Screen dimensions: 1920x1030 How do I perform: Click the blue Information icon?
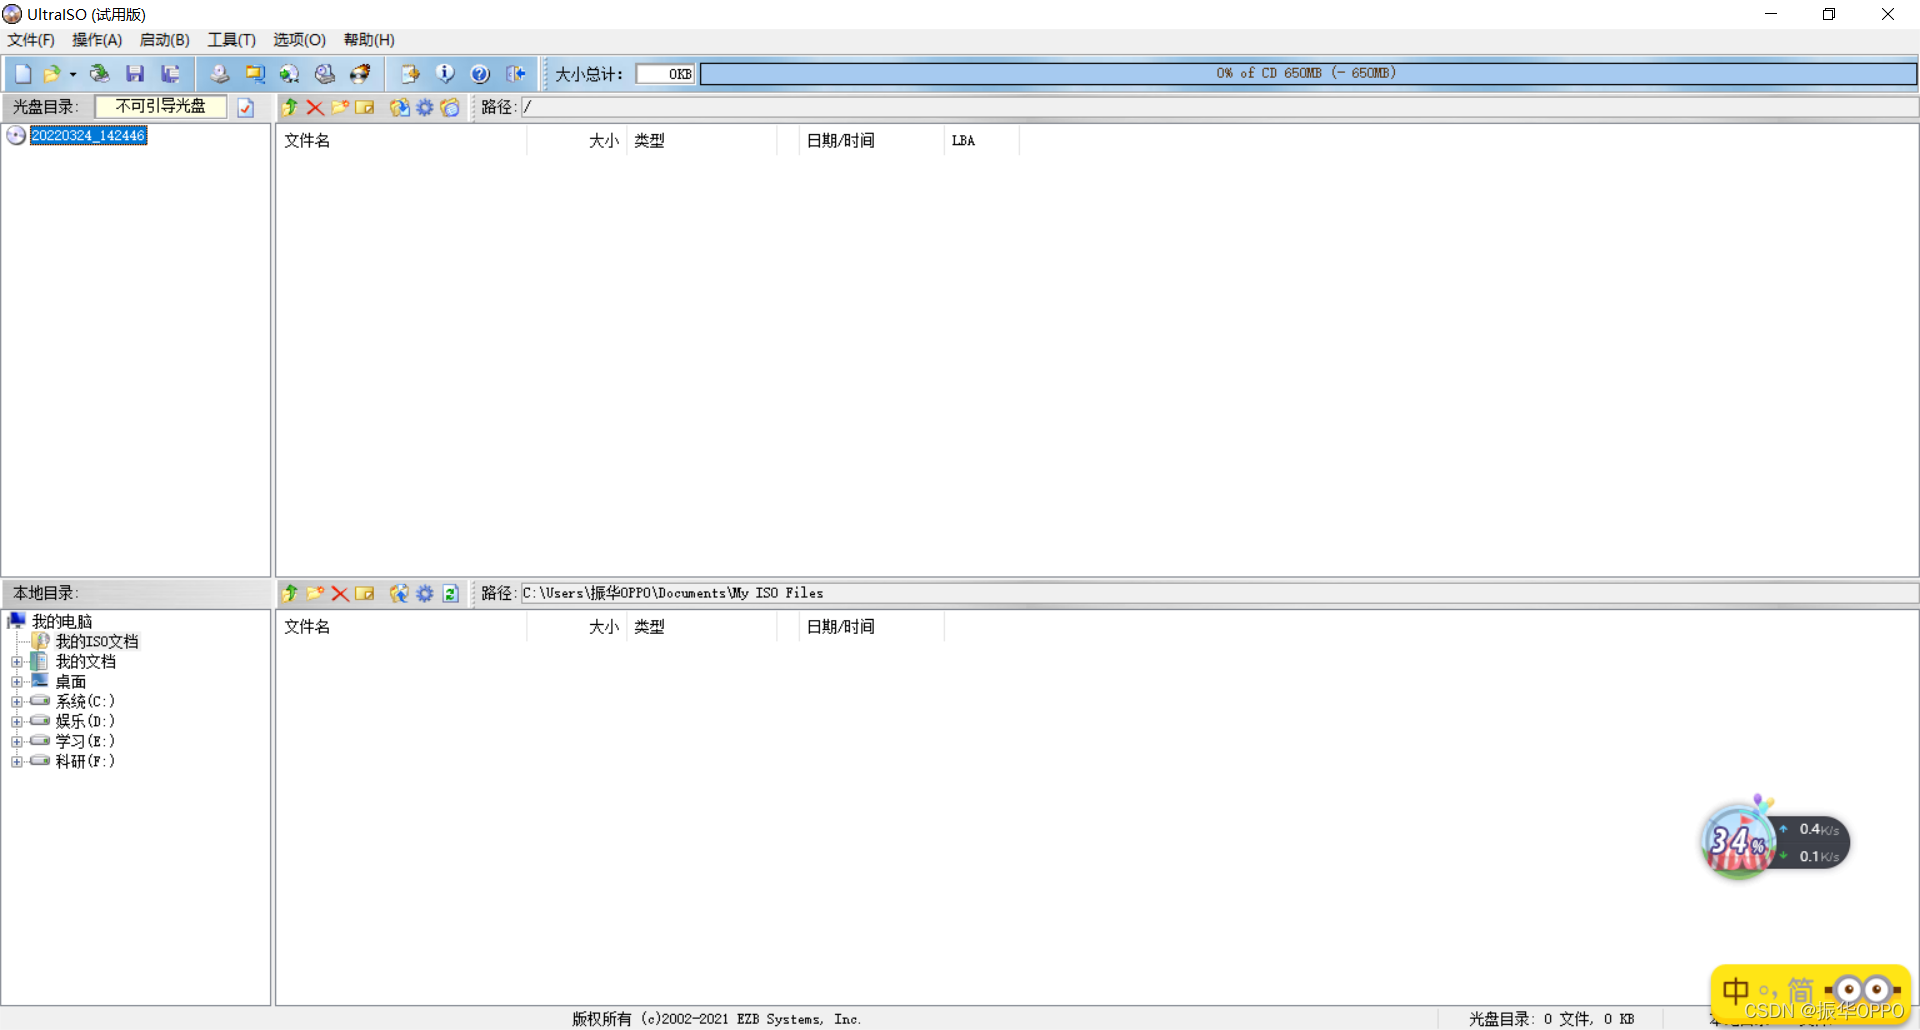pyautogui.click(x=445, y=74)
